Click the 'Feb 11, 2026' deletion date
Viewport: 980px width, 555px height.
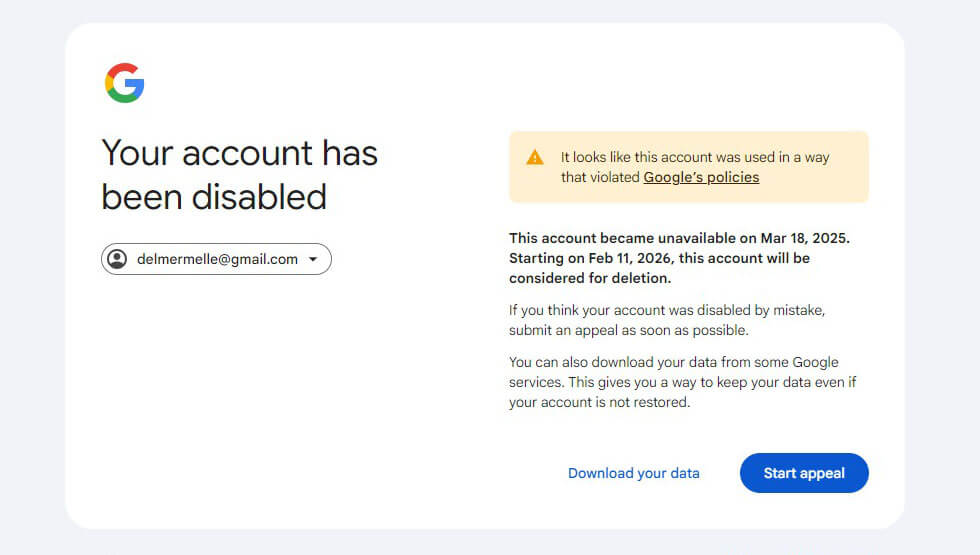pyautogui.click(x=630, y=258)
